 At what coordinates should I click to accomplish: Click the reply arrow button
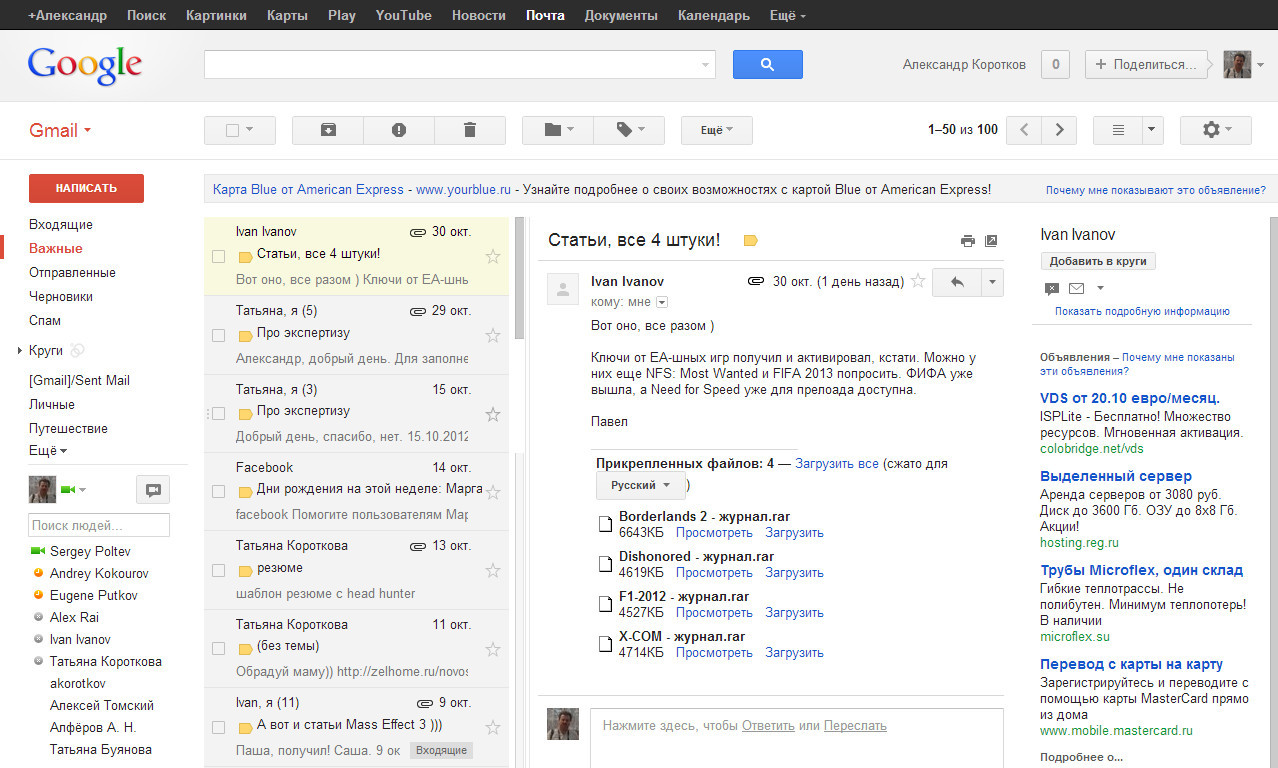click(x=957, y=282)
